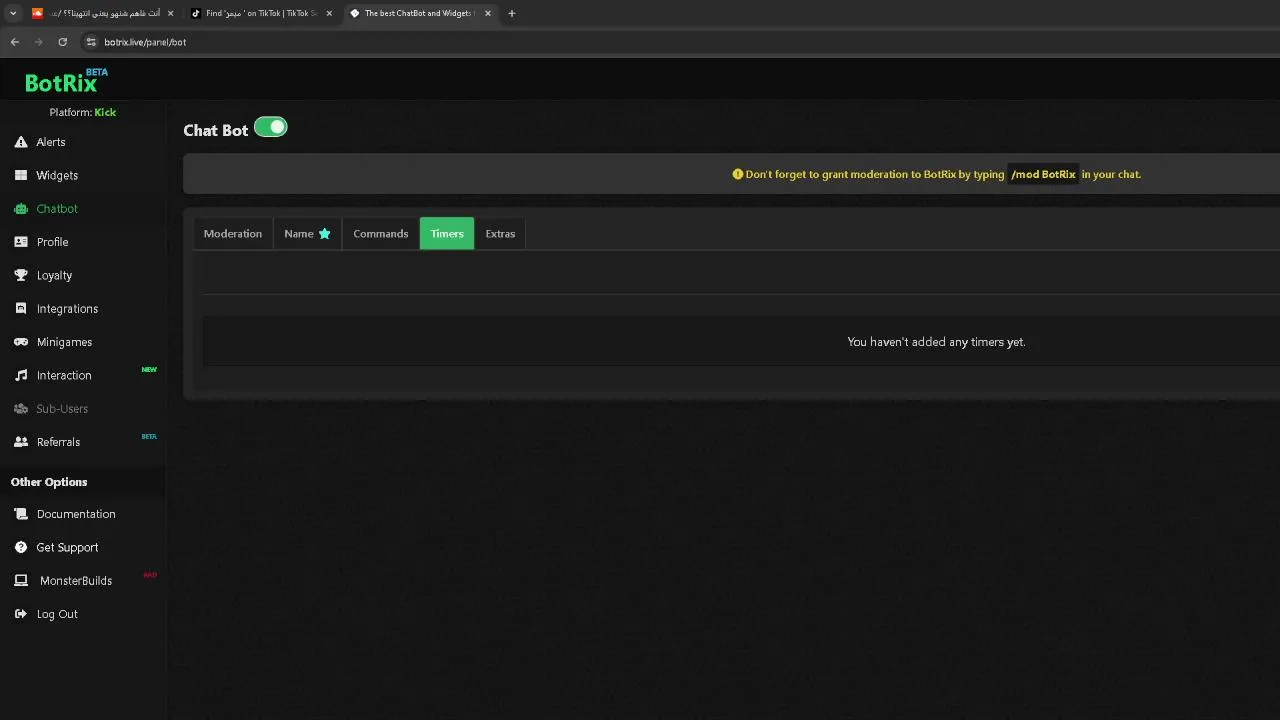Click the Get Support question icon
The width and height of the screenshot is (1280, 720).
point(21,547)
